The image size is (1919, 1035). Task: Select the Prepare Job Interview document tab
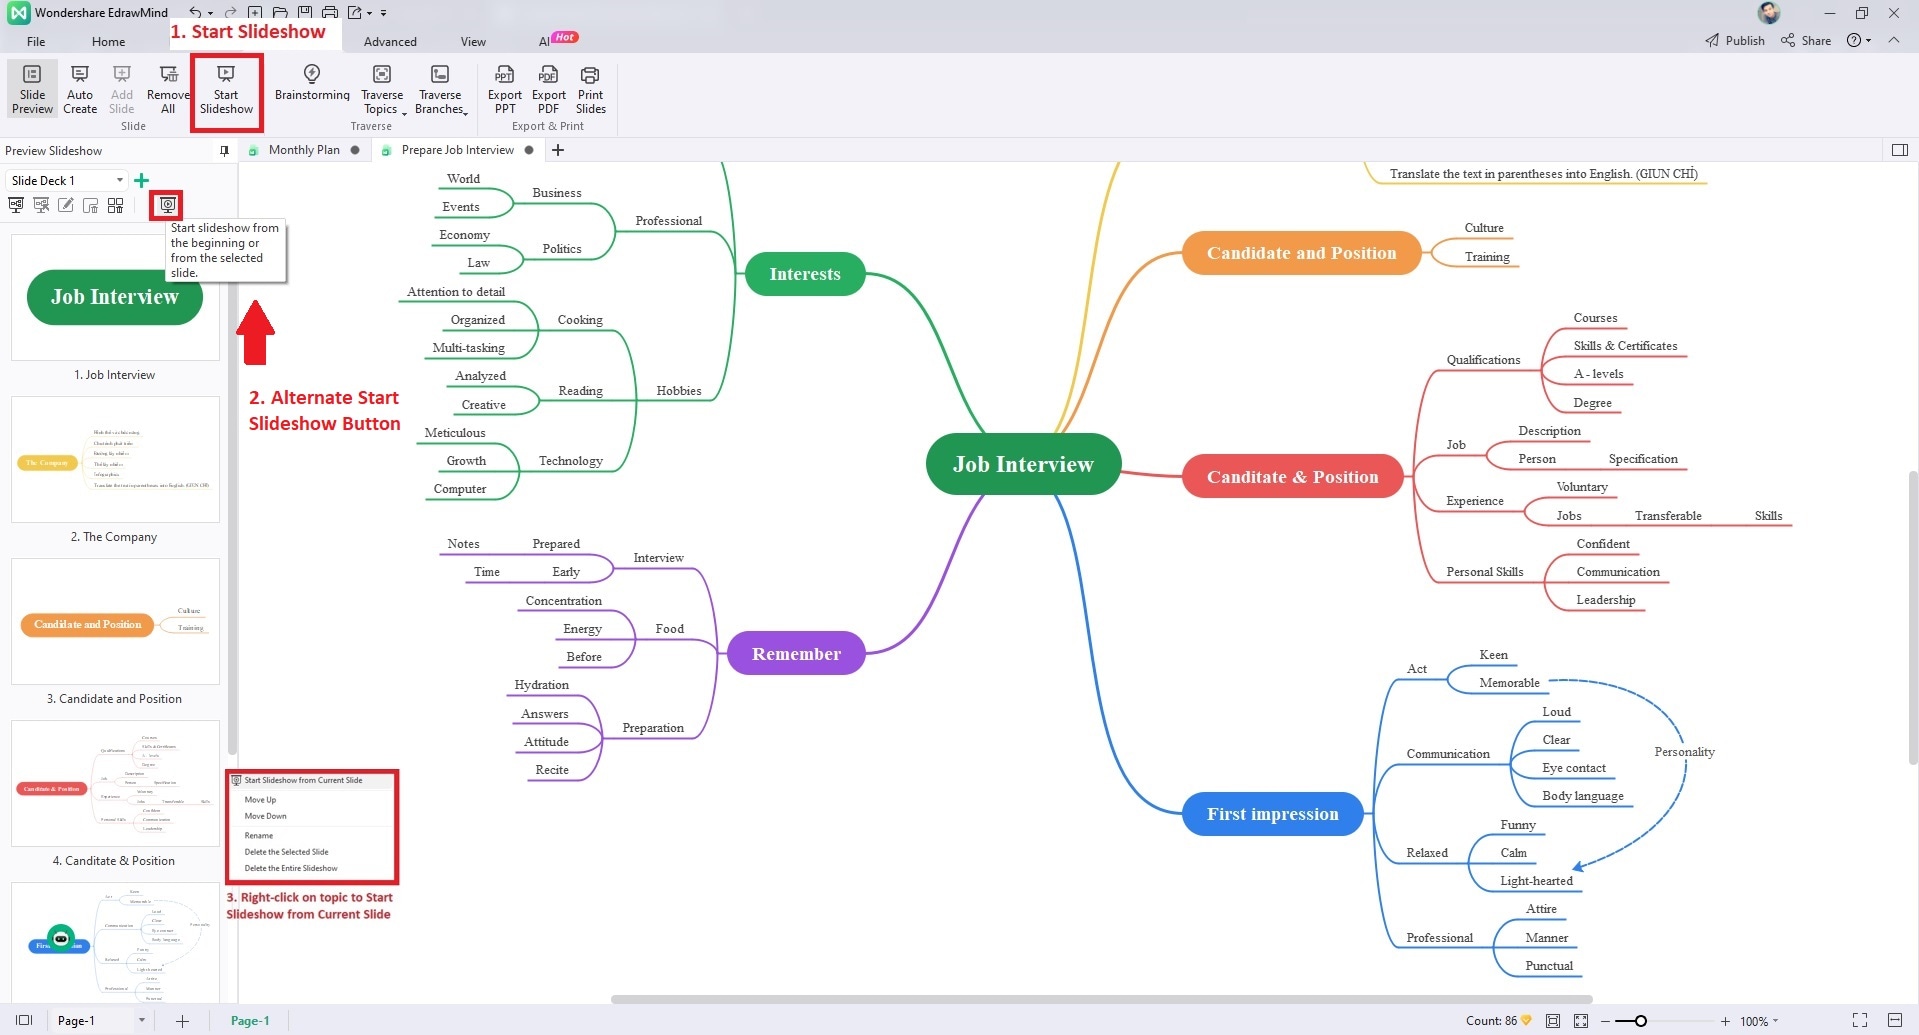coord(458,150)
